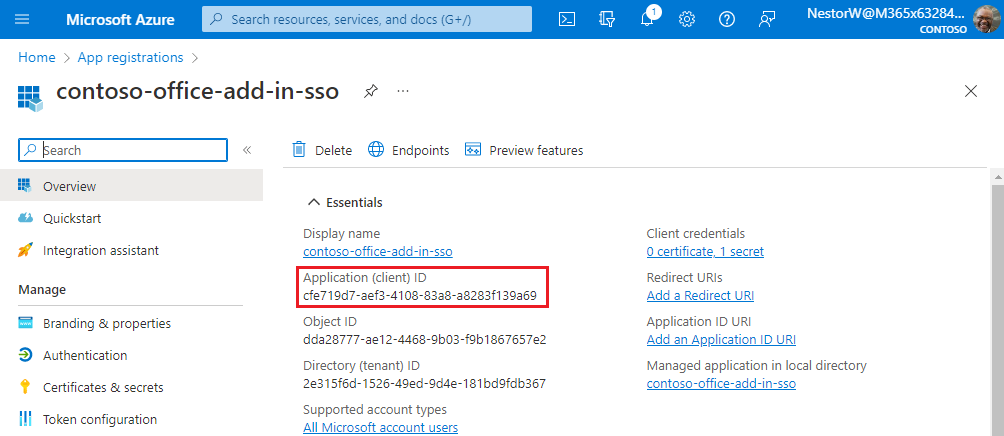Screen dimensions: 1004x436
Task: Click the Directory (tenant) ID value
Action: 424,384
